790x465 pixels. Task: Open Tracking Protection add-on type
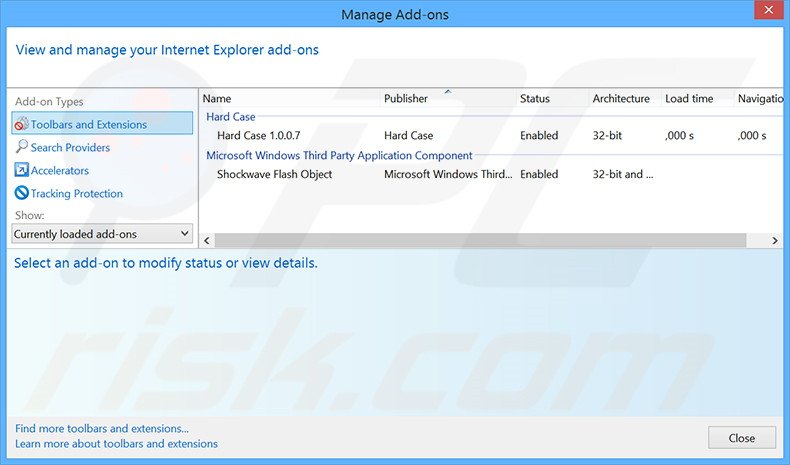click(77, 194)
